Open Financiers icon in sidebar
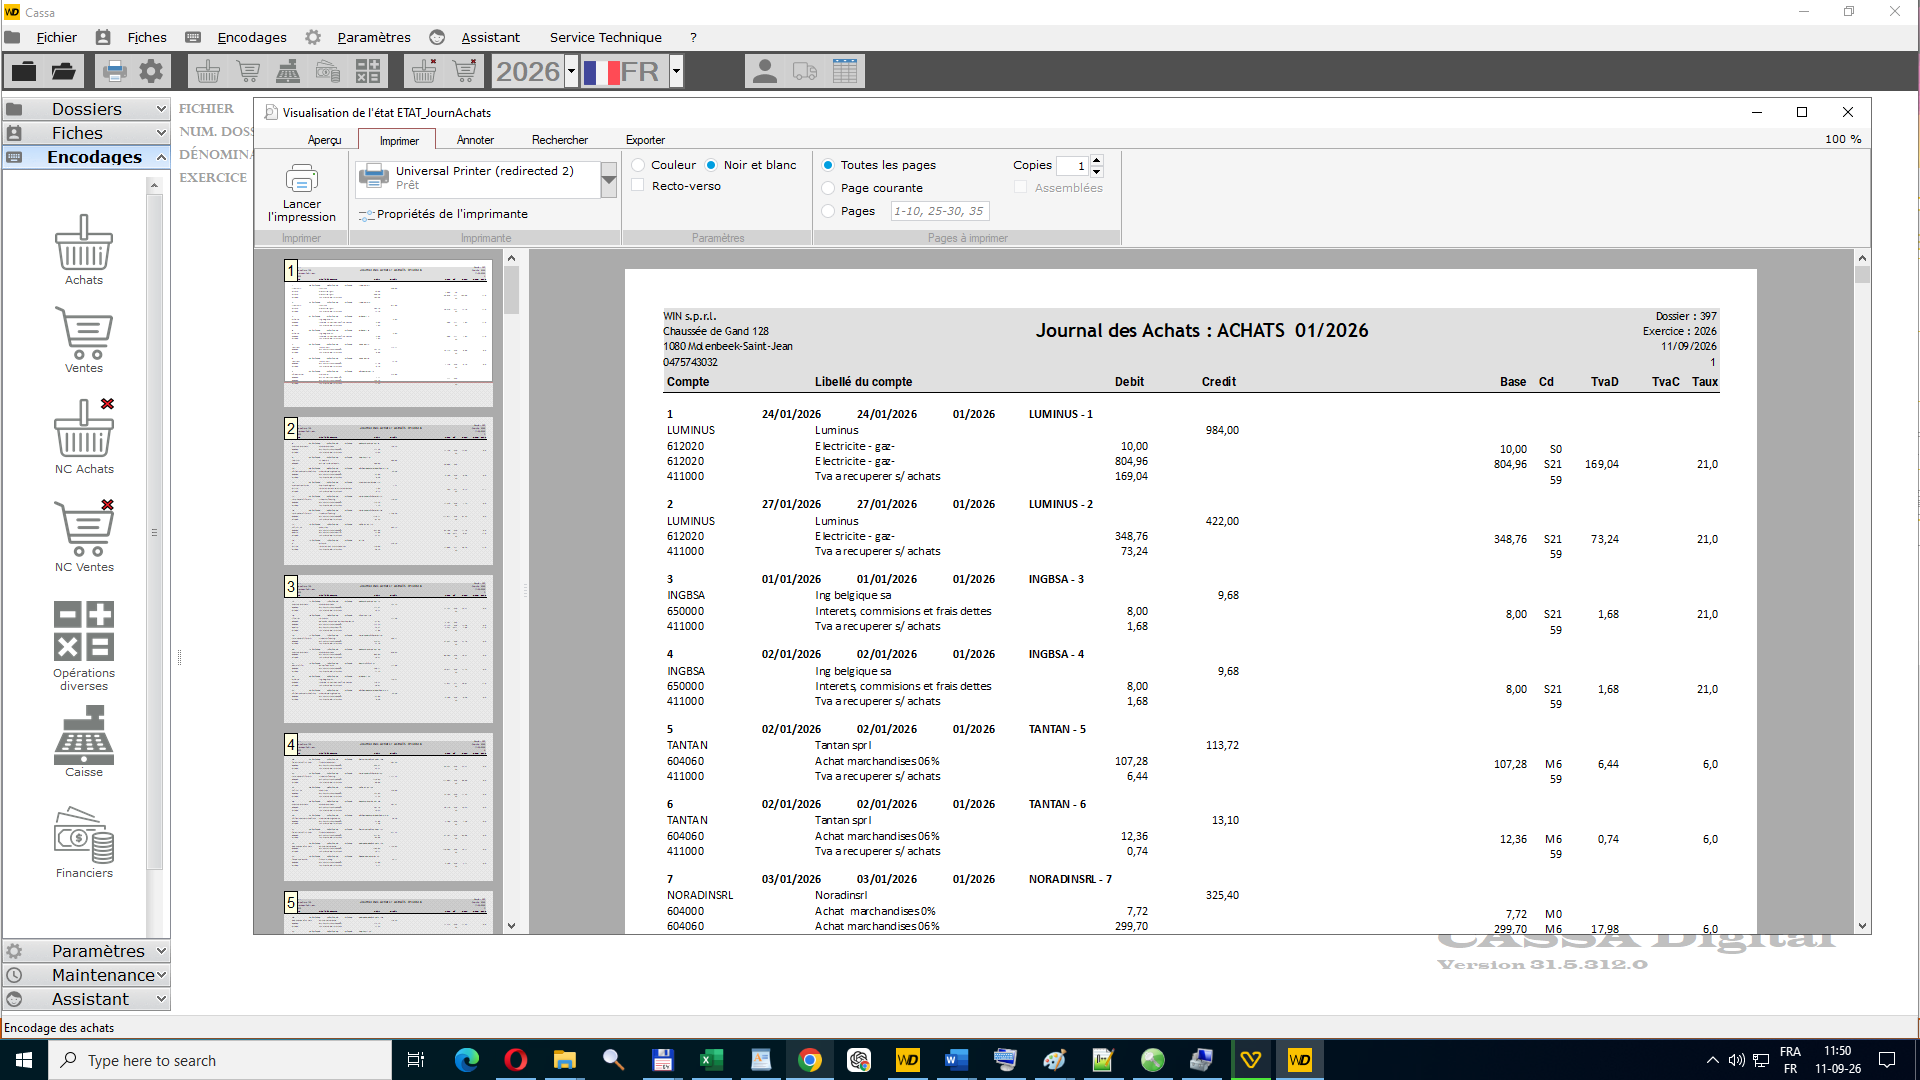The width and height of the screenshot is (1920, 1080). pos(84,835)
